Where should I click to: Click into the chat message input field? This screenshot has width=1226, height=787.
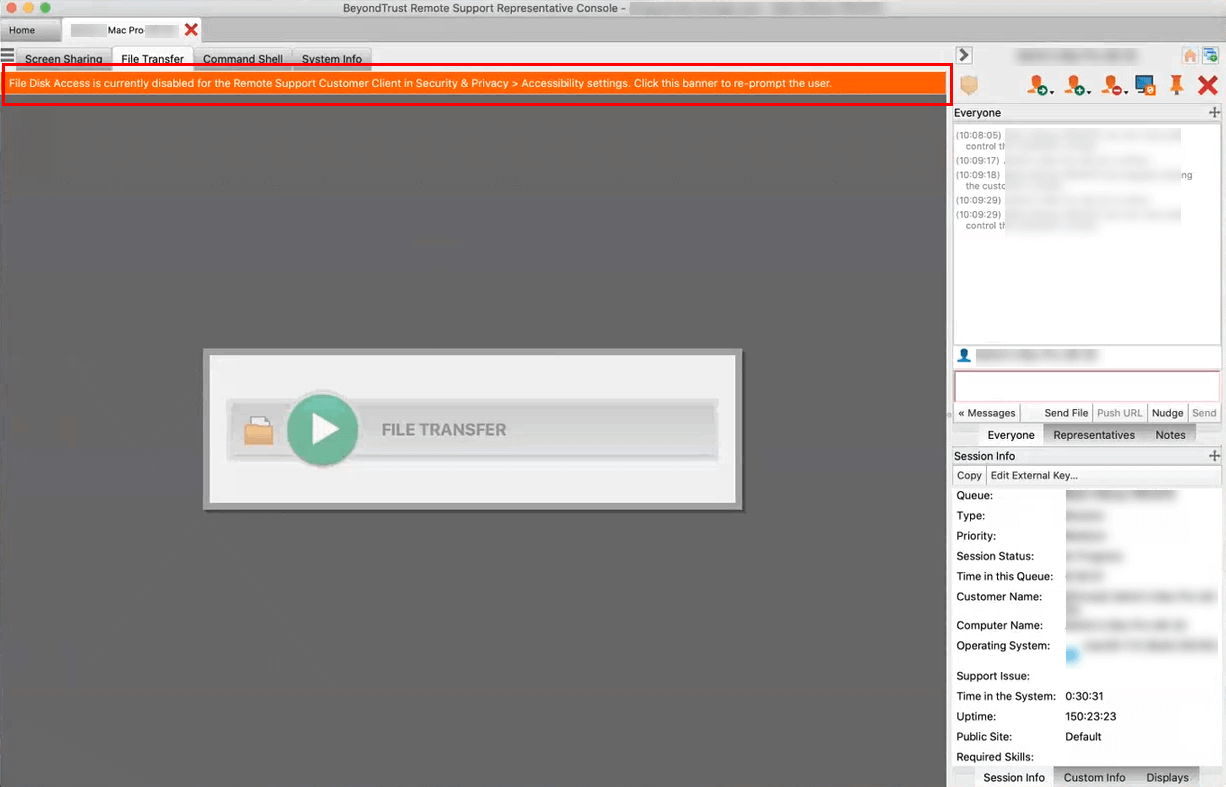point(1087,387)
